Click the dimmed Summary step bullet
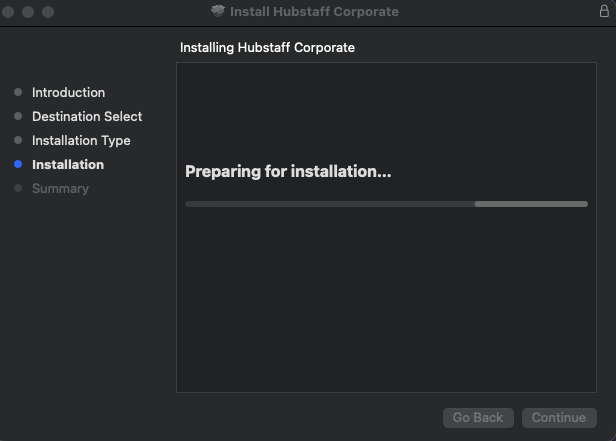Image resolution: width=616 pixels, height=441 pixels. pyautogui.click(x=18, y=188)
